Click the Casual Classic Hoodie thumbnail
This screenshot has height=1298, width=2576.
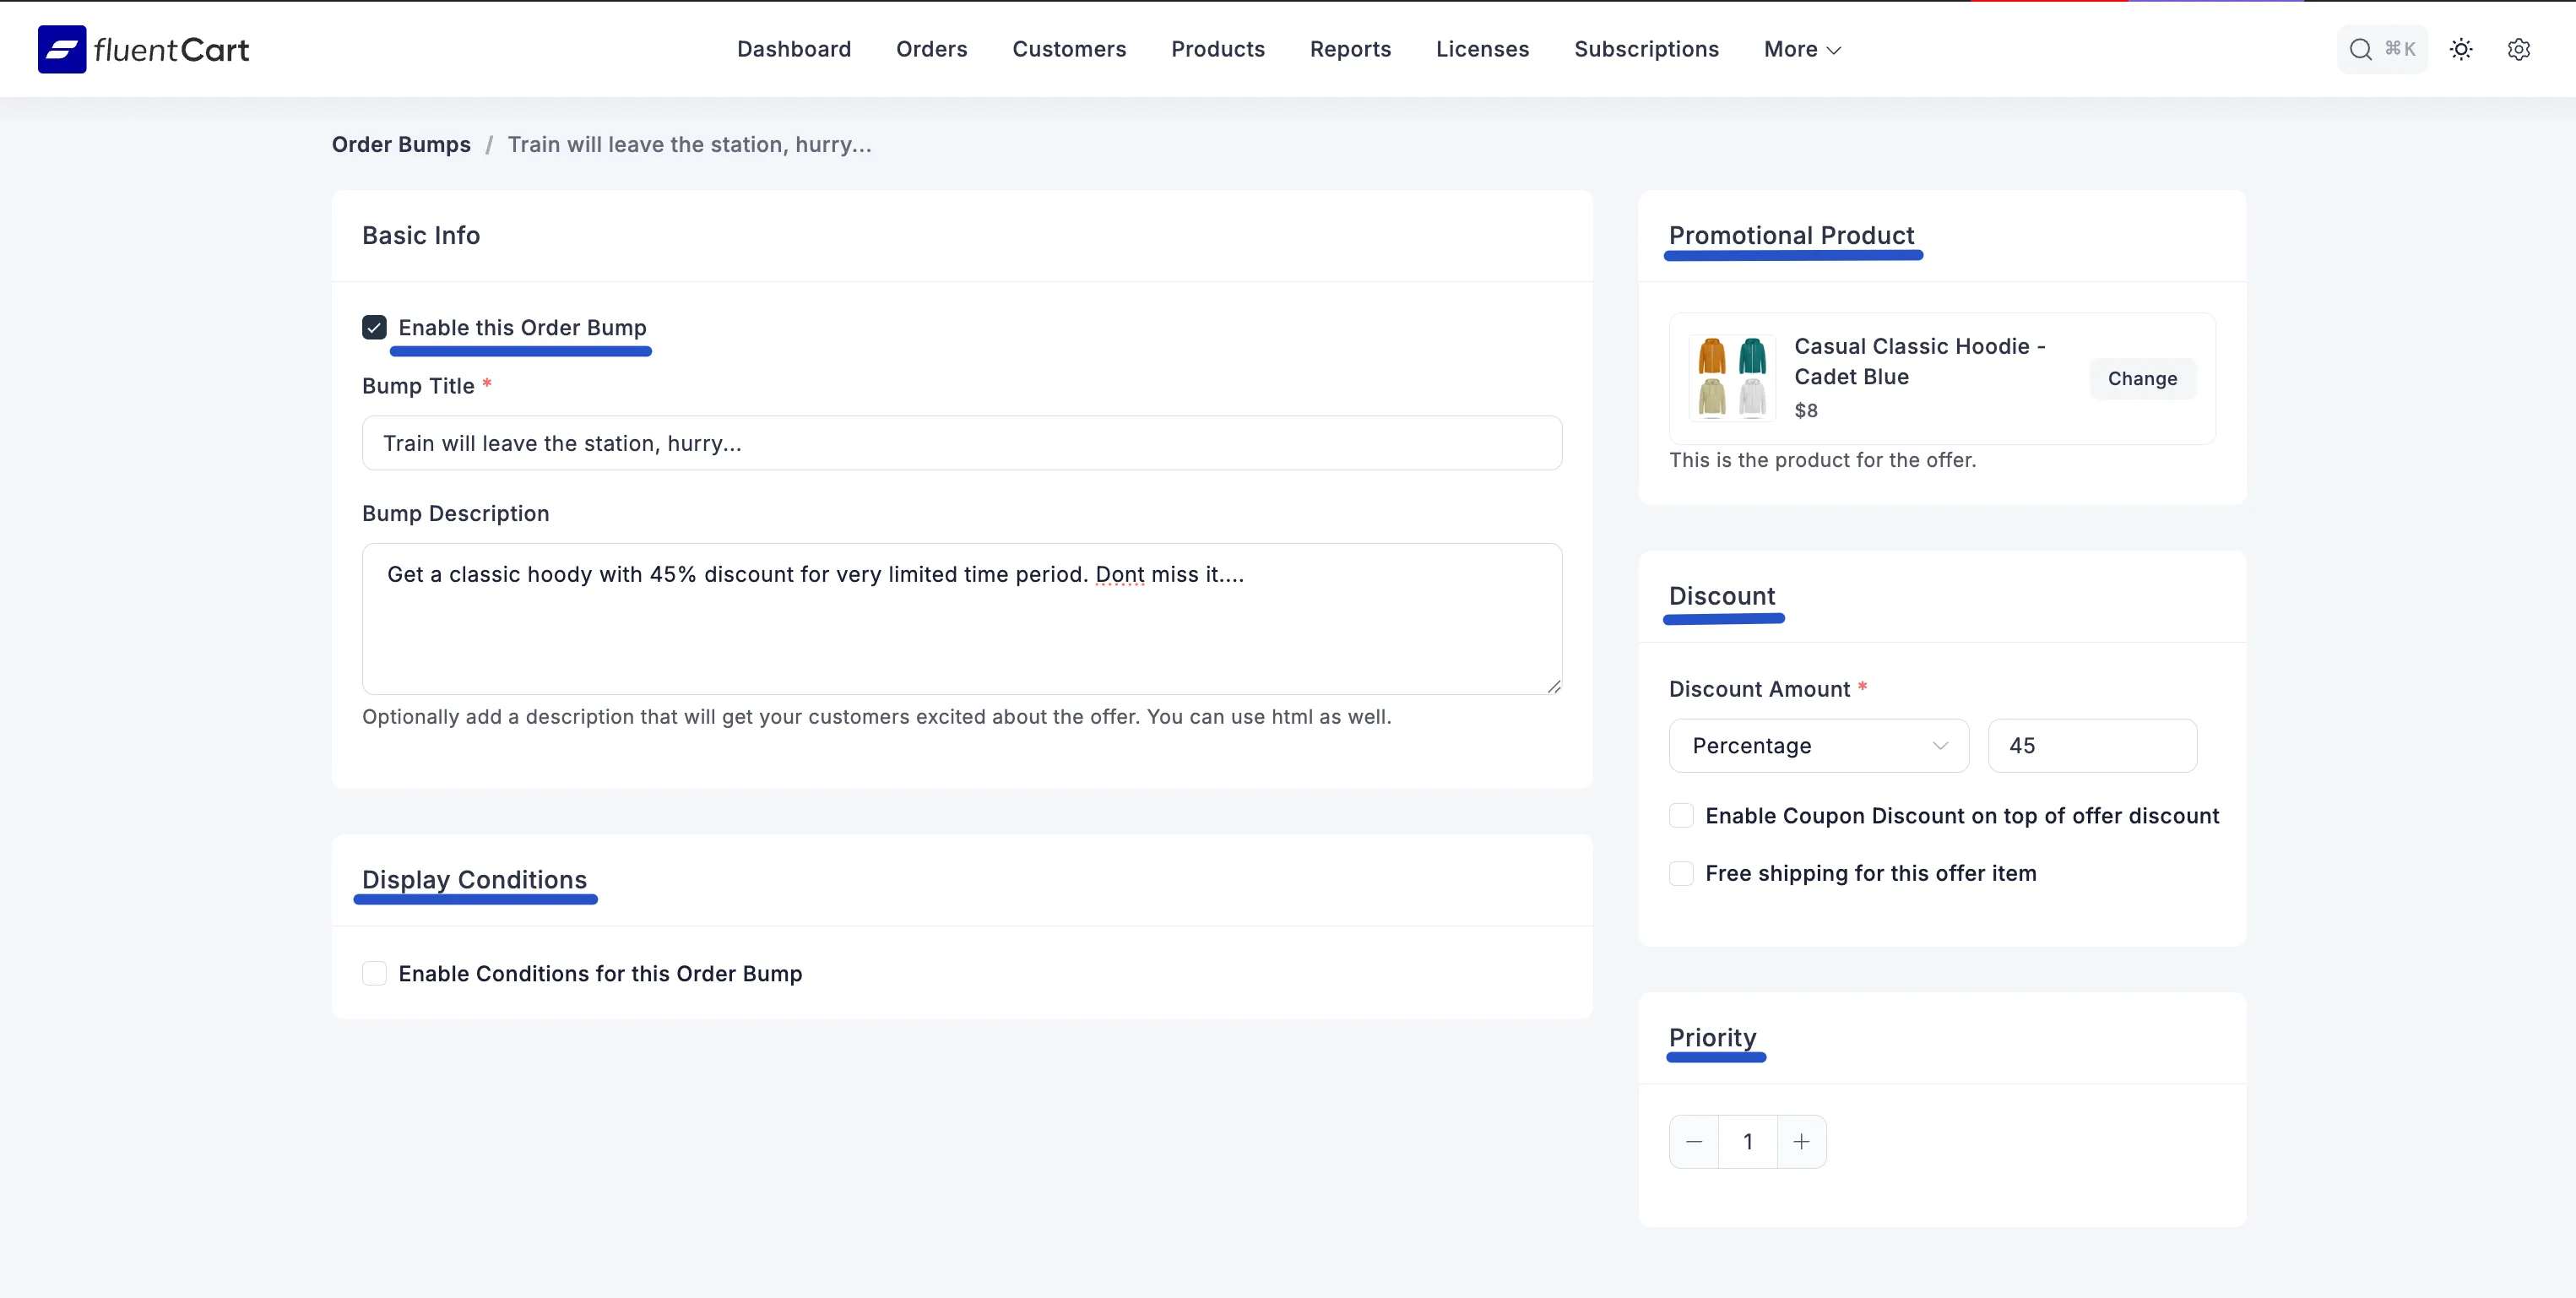[x=1732, y=377]
